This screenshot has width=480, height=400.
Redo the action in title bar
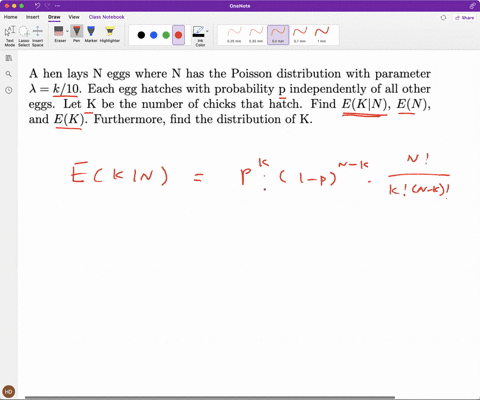(x=47, y=6)
